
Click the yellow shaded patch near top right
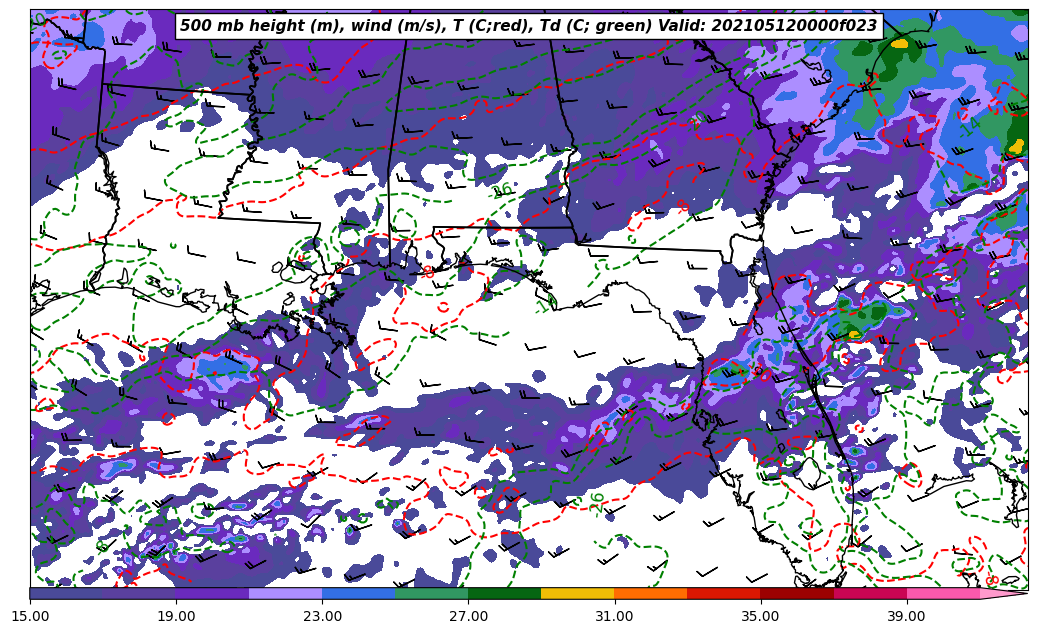[898, 43]
